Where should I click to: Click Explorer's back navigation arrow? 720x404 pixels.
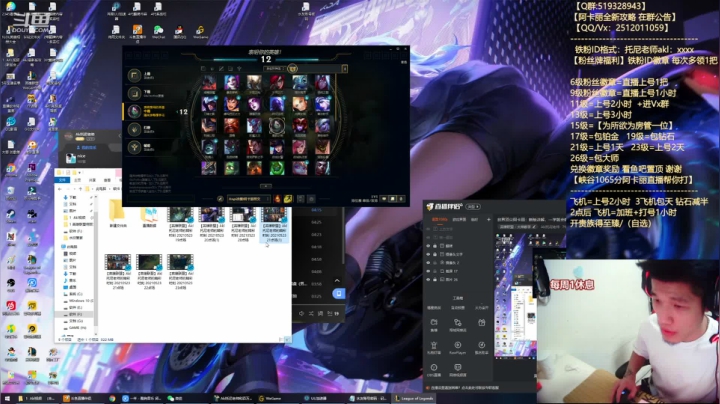click(60, 189)
